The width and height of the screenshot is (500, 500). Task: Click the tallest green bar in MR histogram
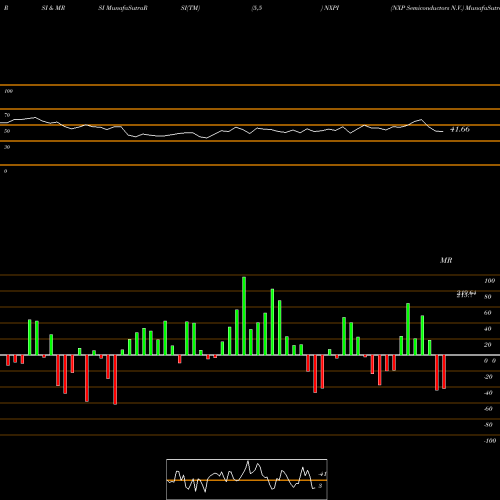coord(244,316)
